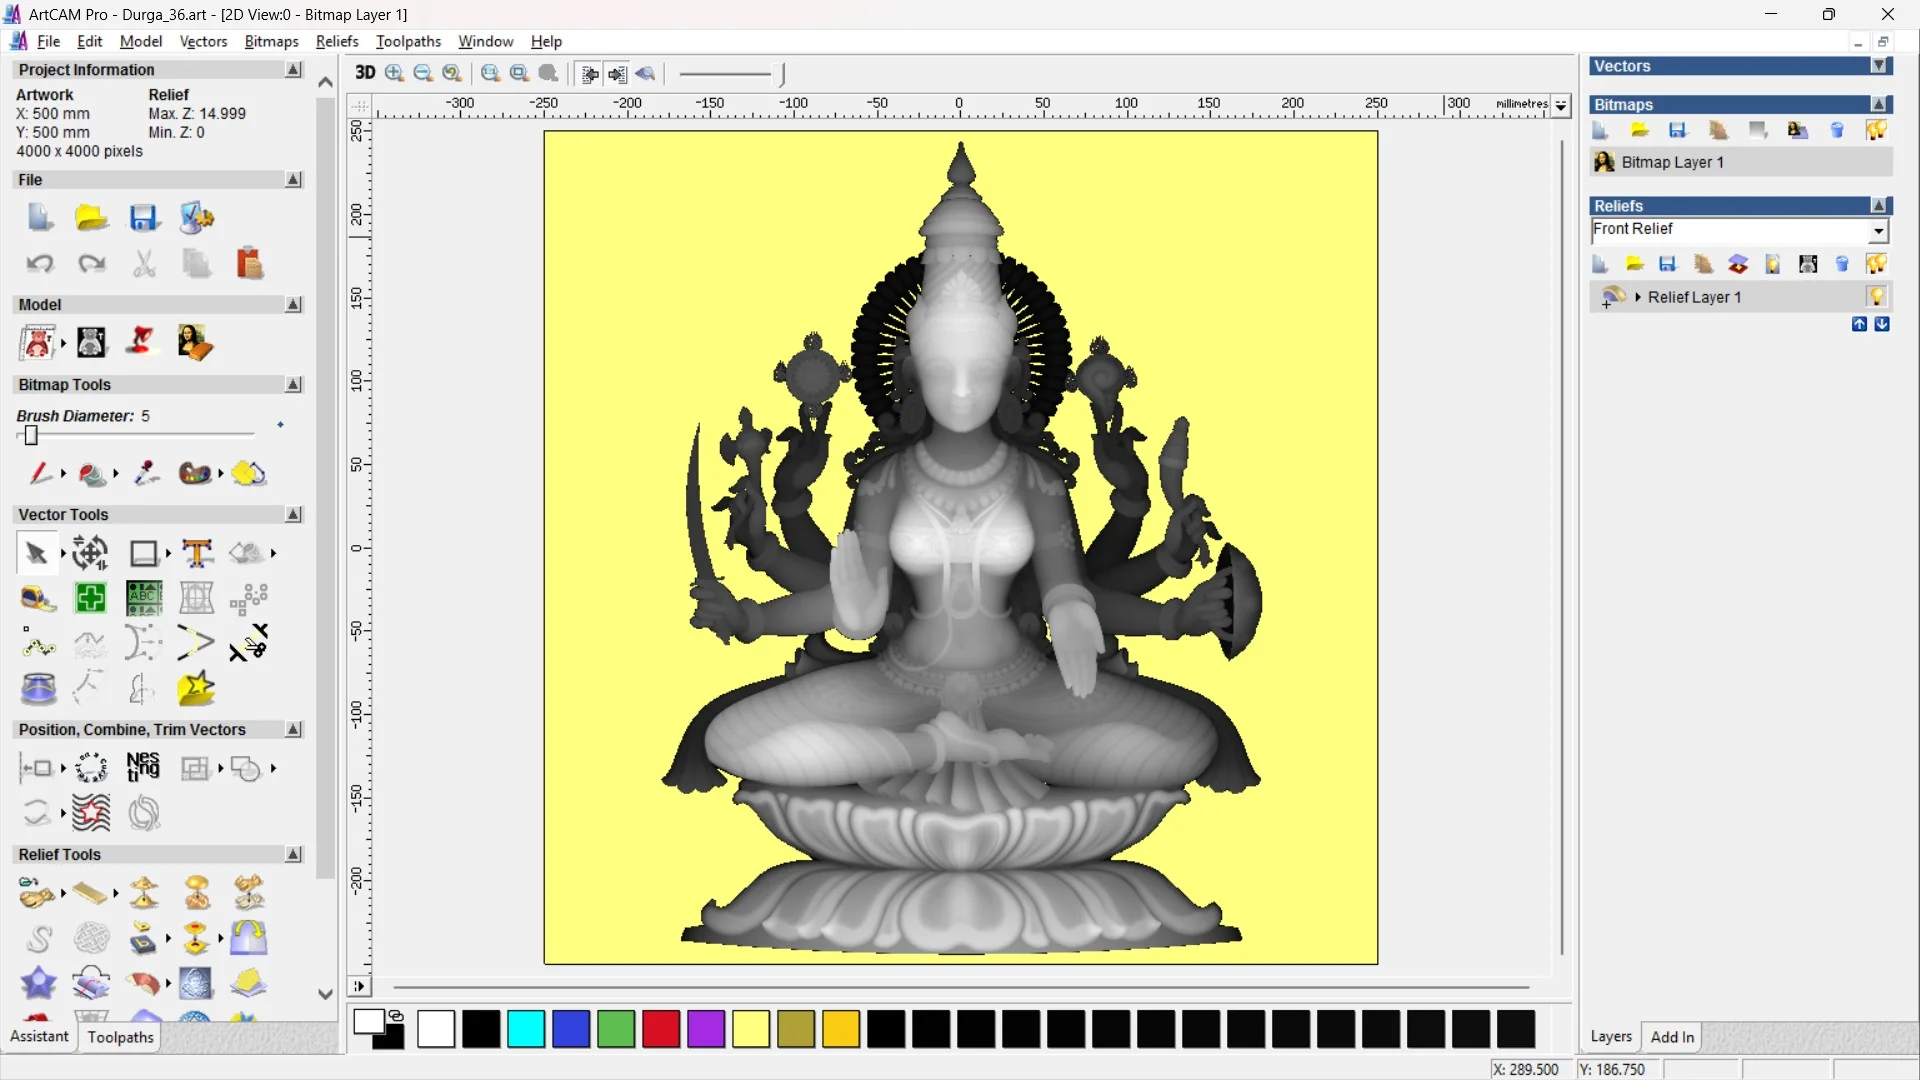Screen dimensions: 1920x1080
Task: Collapse the Bitmap Tools section
Action: point(293,385)
